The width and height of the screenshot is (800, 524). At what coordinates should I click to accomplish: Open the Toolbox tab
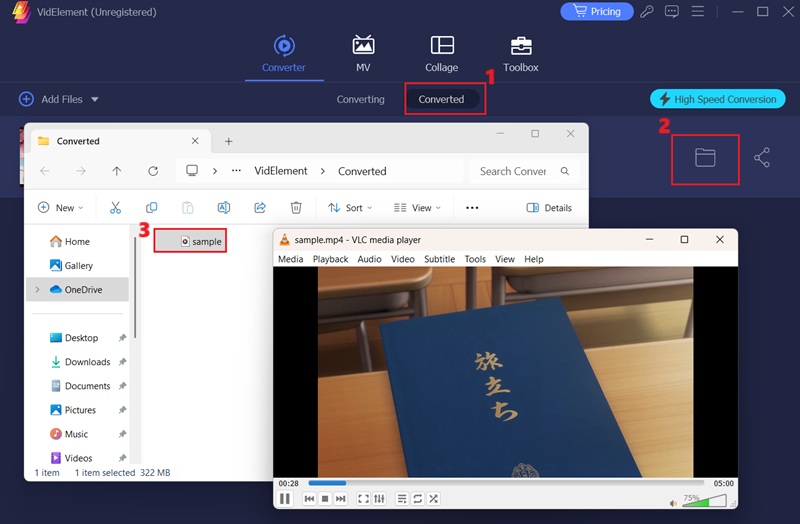(521, 54)
